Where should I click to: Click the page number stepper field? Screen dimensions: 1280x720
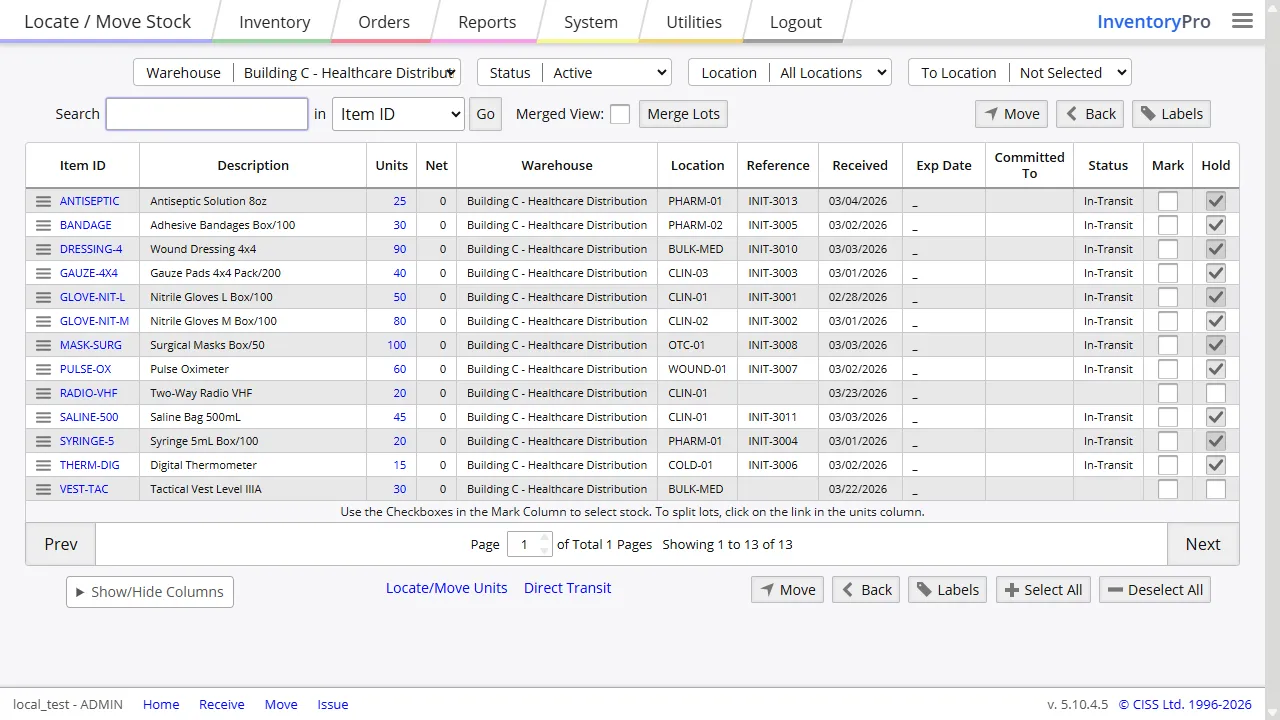pos(530,544)
